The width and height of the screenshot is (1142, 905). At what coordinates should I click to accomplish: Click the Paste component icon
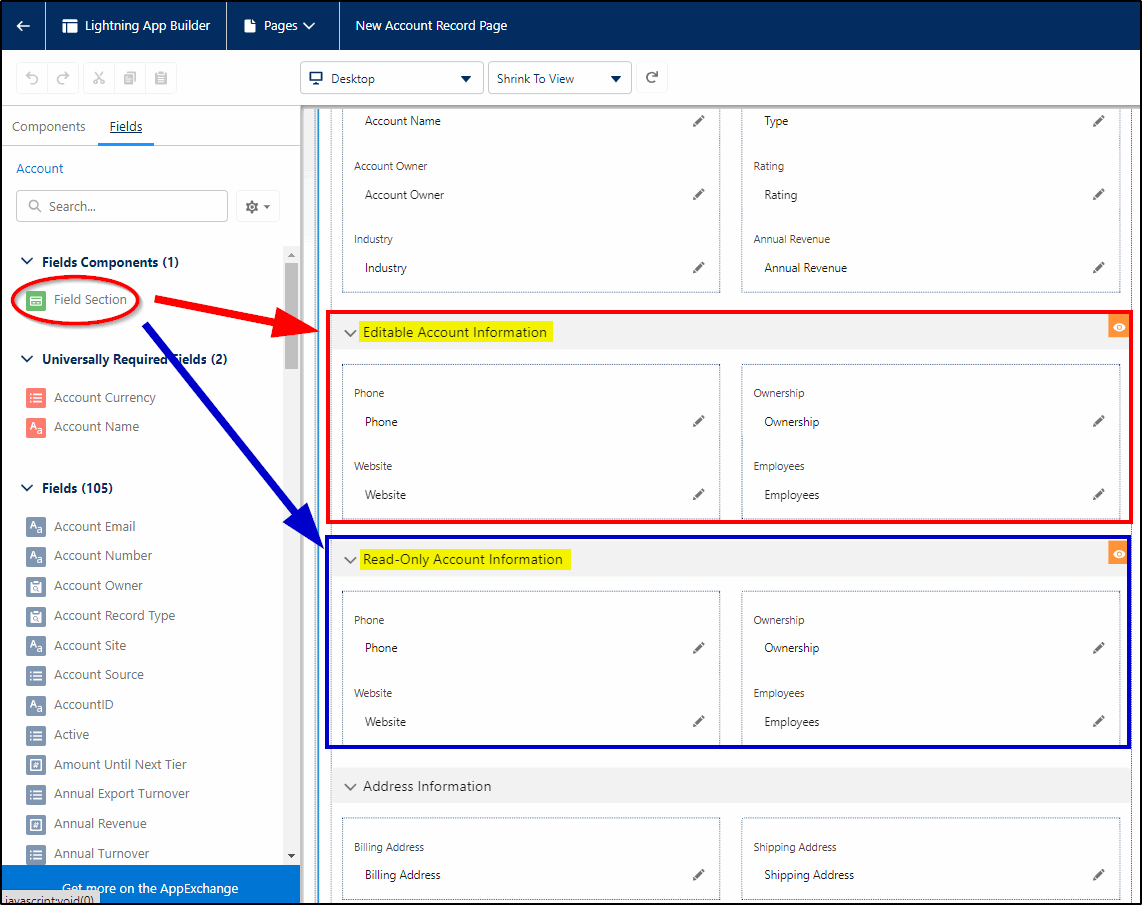[160, 78]
